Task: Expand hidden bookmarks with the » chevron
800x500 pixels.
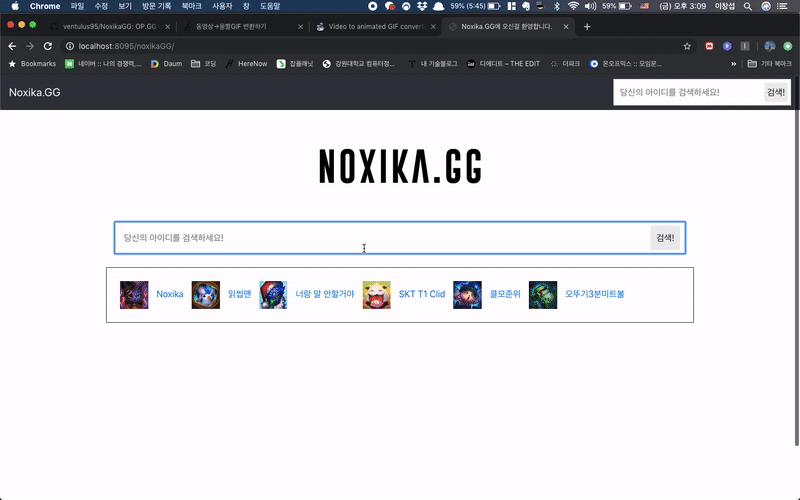Action: (x=734, y=64)
